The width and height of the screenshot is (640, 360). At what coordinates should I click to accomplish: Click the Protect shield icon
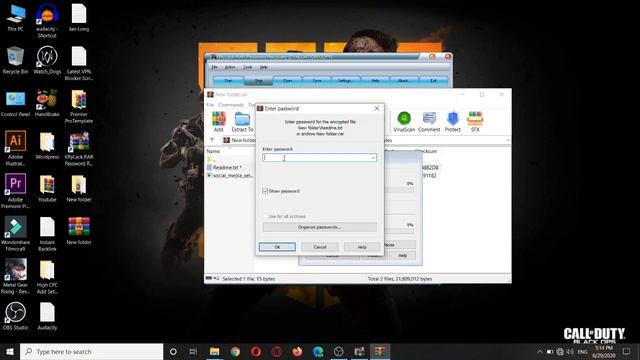coord(453,122)
